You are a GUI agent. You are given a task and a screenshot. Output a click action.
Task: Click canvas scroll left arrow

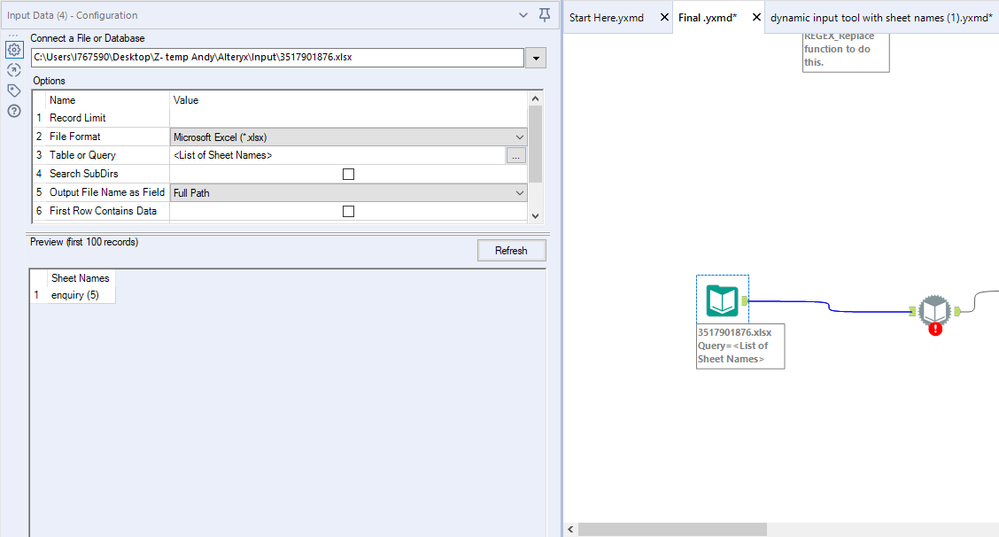(x=570, y=529)
